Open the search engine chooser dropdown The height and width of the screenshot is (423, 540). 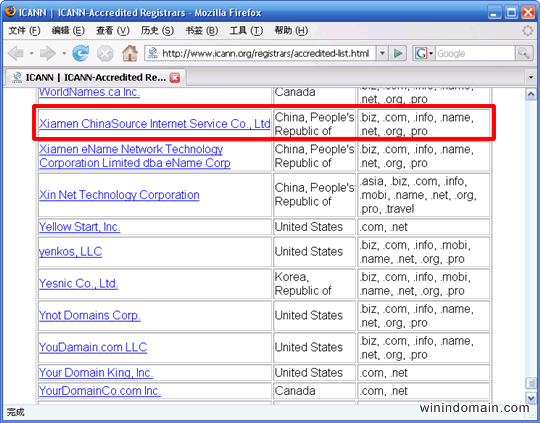[x=430, y=53]
